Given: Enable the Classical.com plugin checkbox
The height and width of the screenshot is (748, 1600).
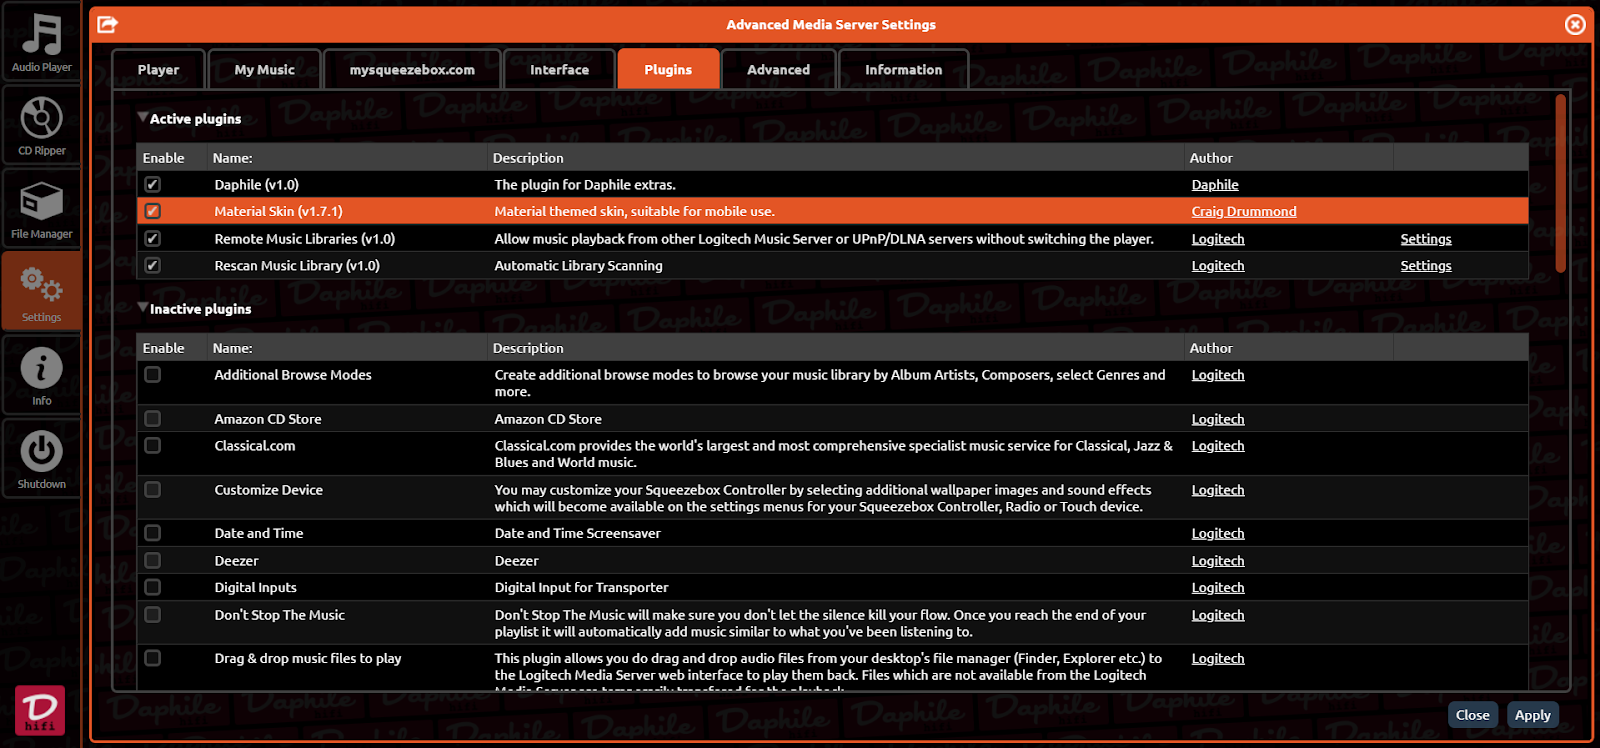Looking at the screenshot, I should 153,445.
